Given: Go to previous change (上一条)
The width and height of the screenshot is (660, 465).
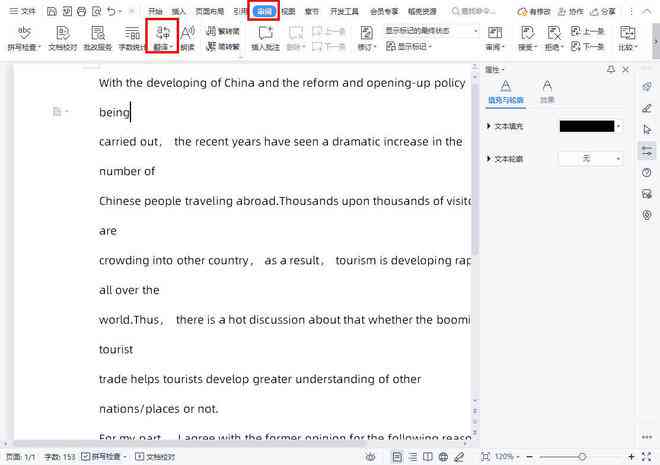Looking at the screenshot, I should pyautogui.click(x=588, y=31).
